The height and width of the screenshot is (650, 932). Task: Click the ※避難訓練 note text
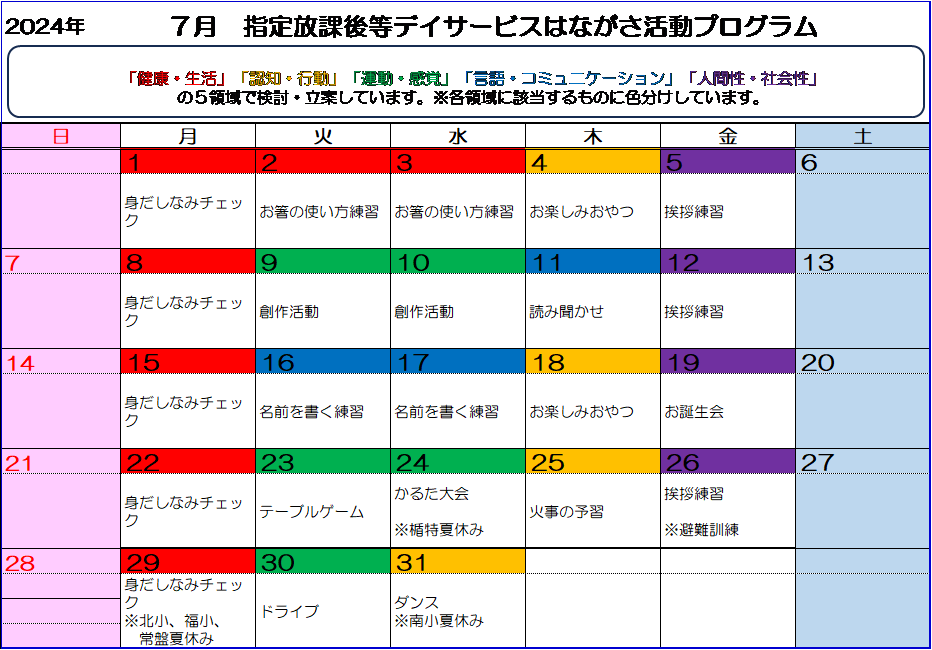tap(701, 530)
